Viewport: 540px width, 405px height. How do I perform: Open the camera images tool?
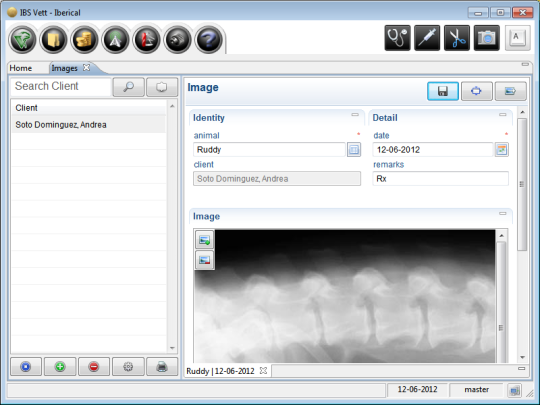point(487,38)
